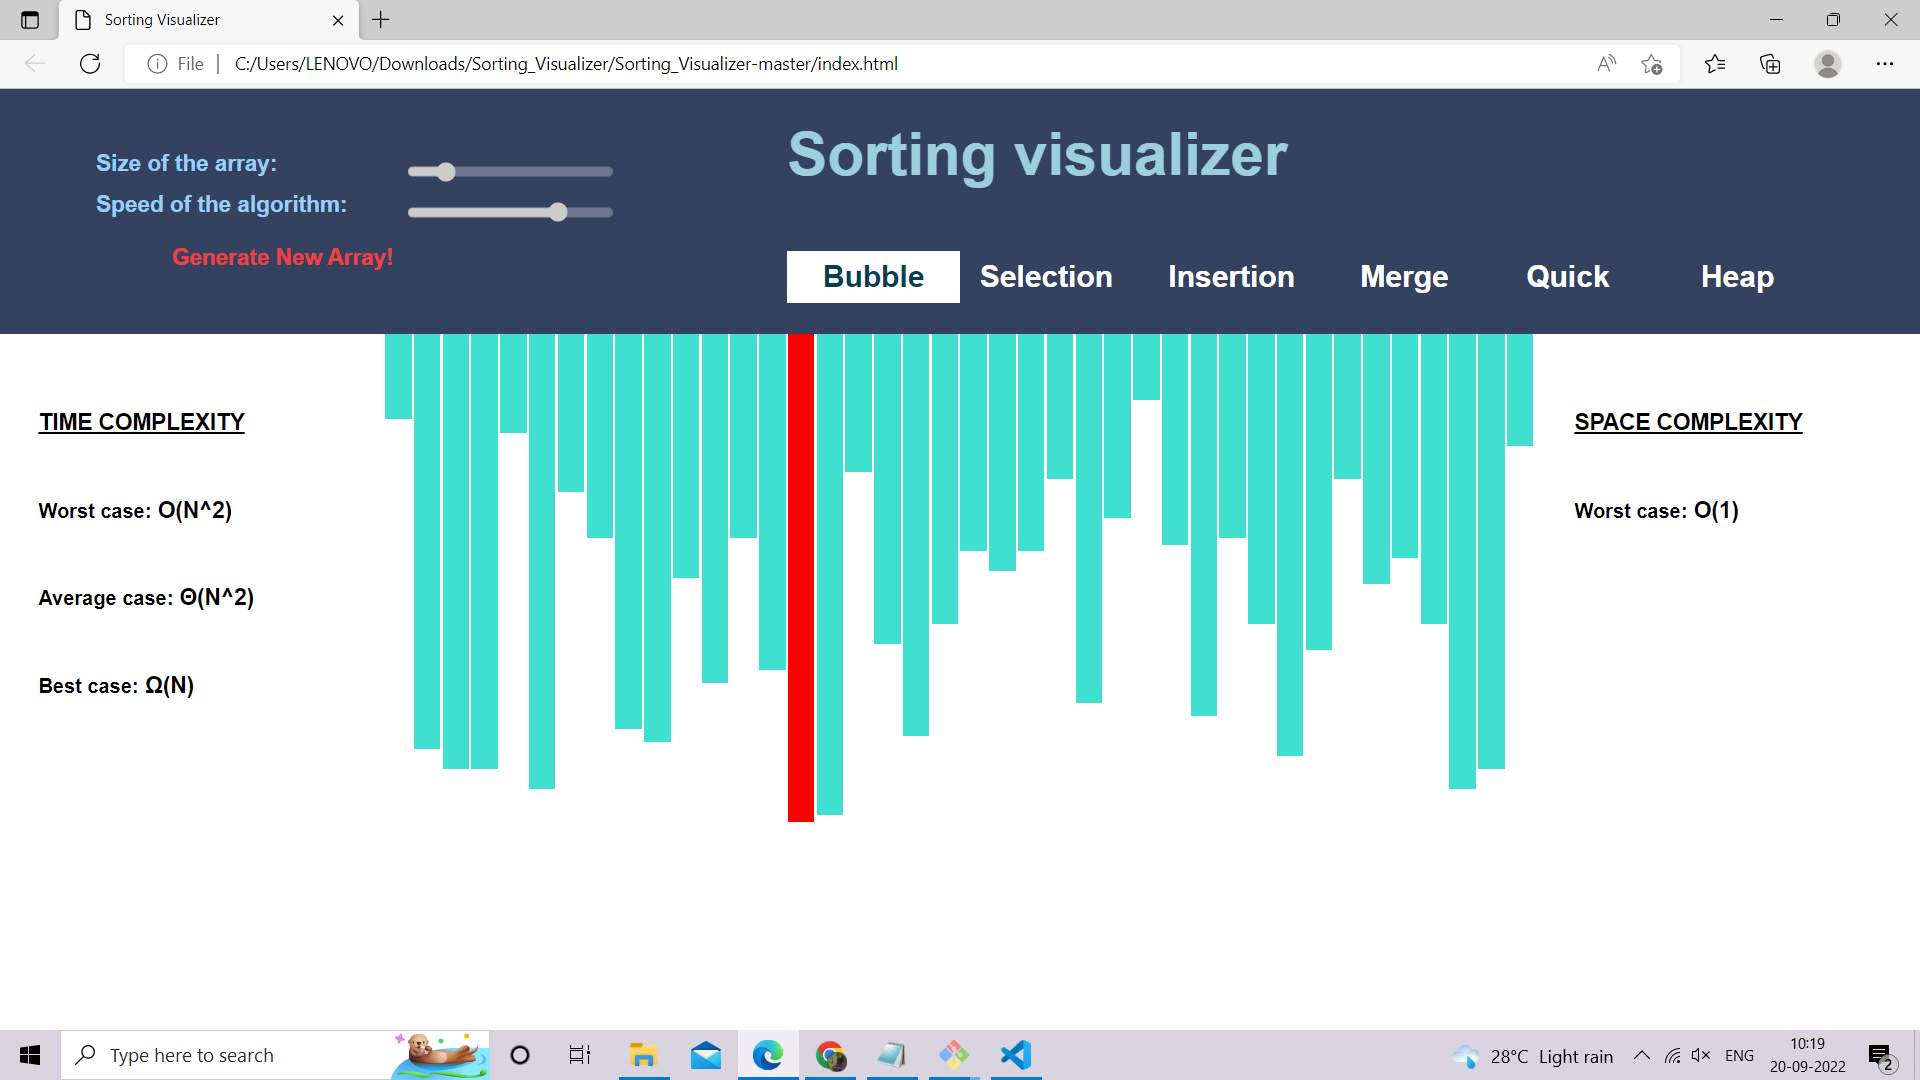
Task: Click Generate New Array! link
Action: pyautogui.click(x=282, y=257)
